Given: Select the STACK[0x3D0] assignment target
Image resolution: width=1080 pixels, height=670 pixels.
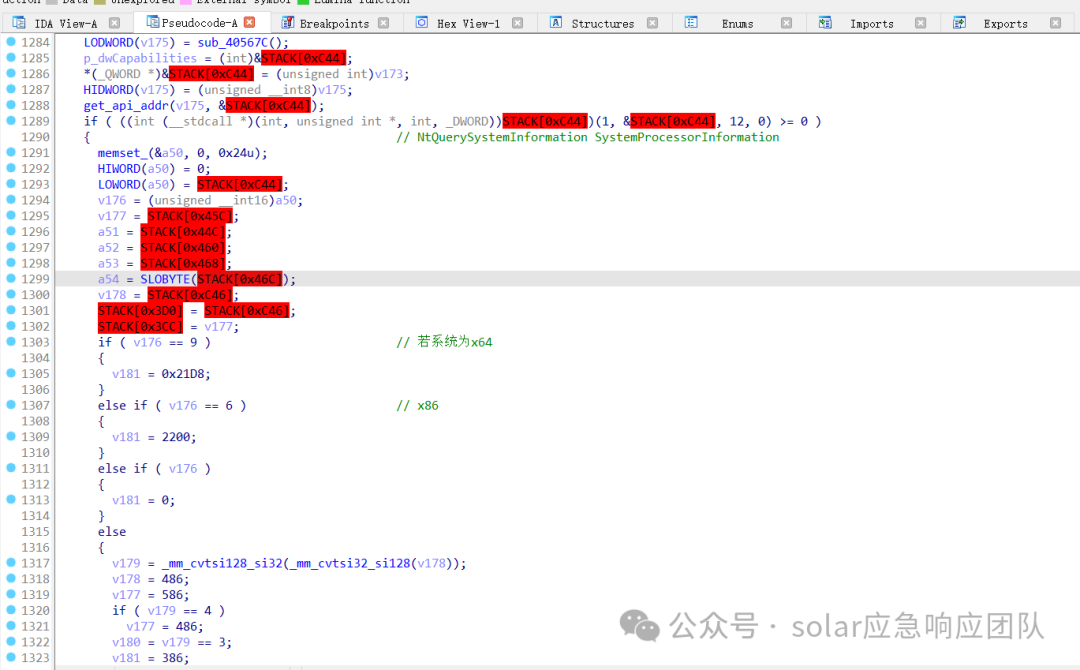Looking at the screenshot, I should pos(141,311).
